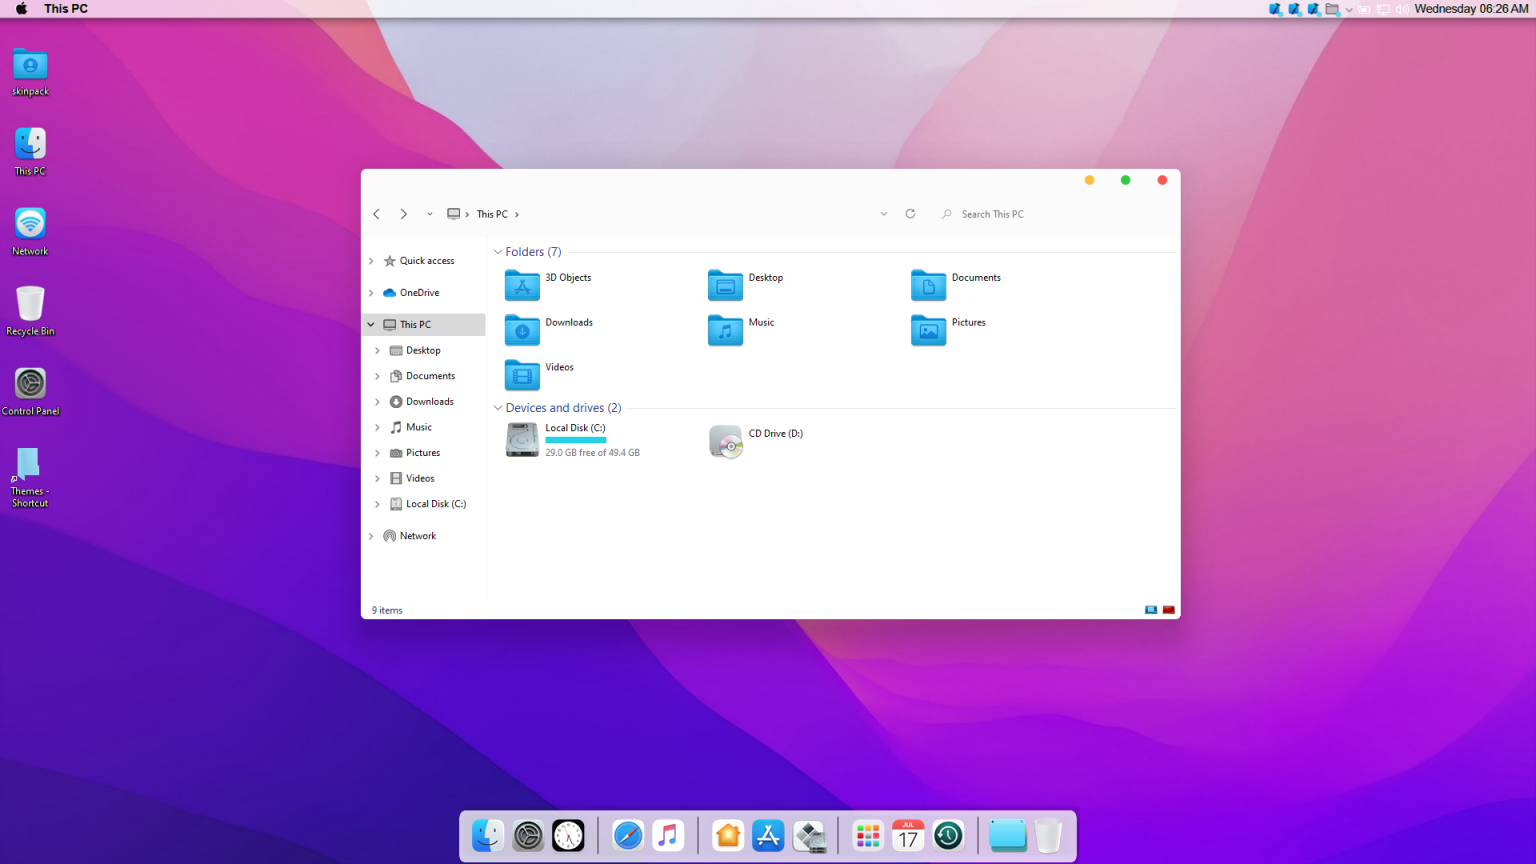The height and width of the screenshot is (864, 1536).
Task: Click the Apple menu in the top bar
Action: [x=20, y=8]
